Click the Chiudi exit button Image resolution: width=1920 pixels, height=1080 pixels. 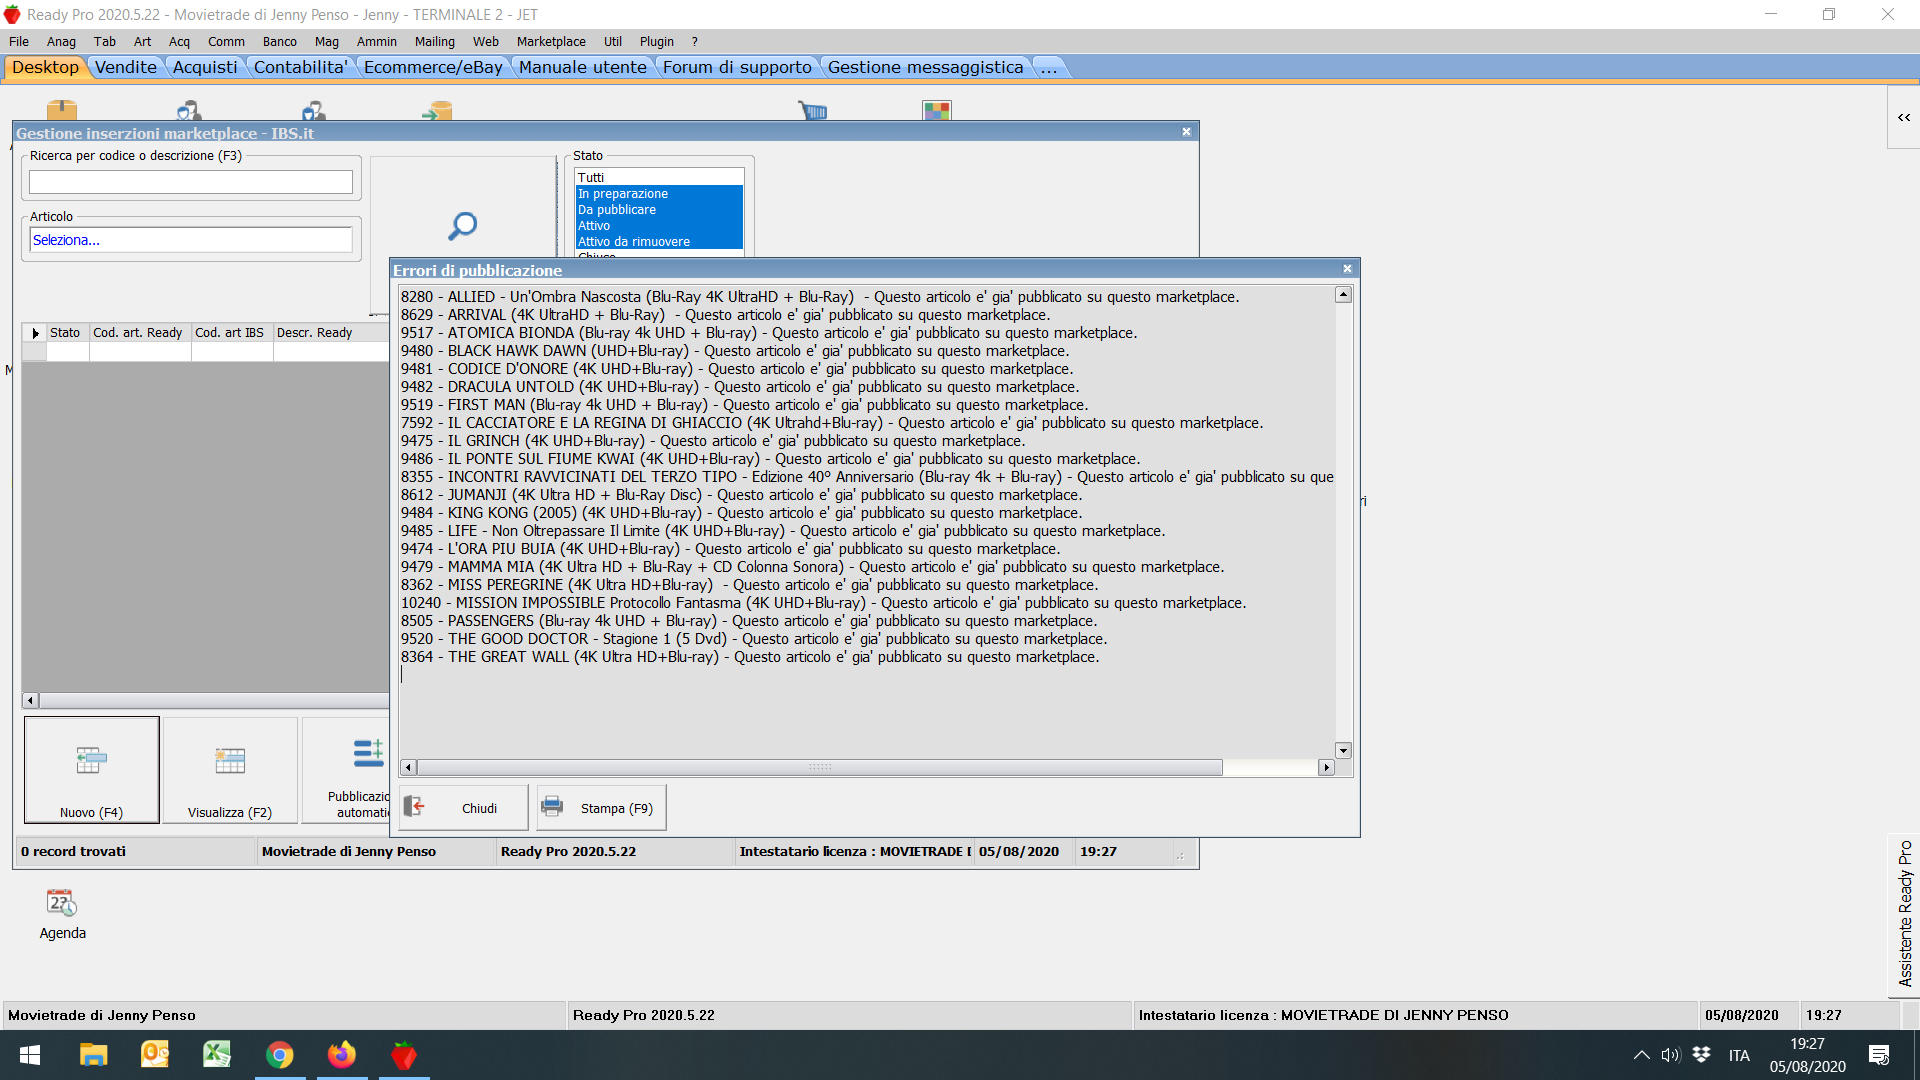[464, 808]
